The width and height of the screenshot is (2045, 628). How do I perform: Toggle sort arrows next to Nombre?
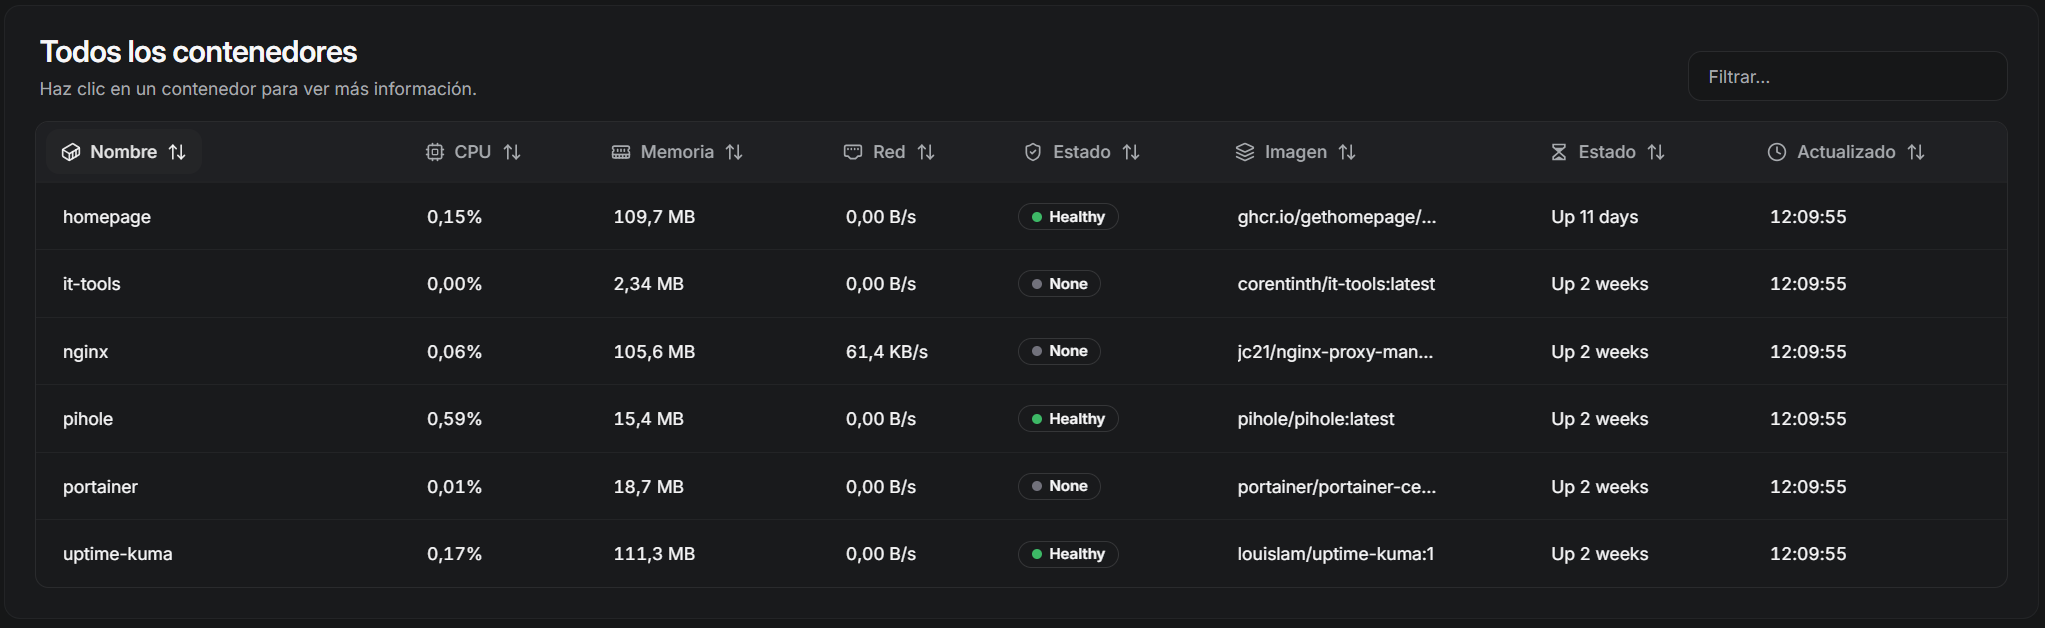pyautogui.click(x=177, y=152)
